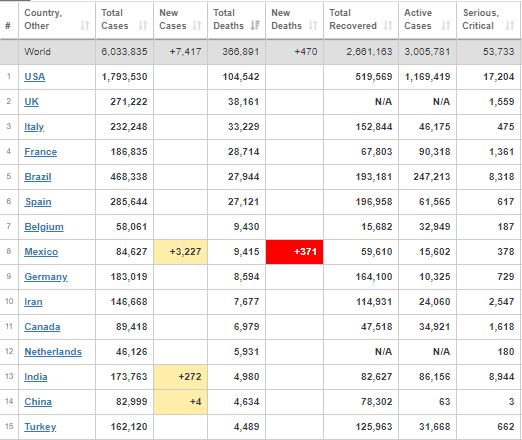
Task: Select World total cases 6,033,835
Action: [124, 52]
